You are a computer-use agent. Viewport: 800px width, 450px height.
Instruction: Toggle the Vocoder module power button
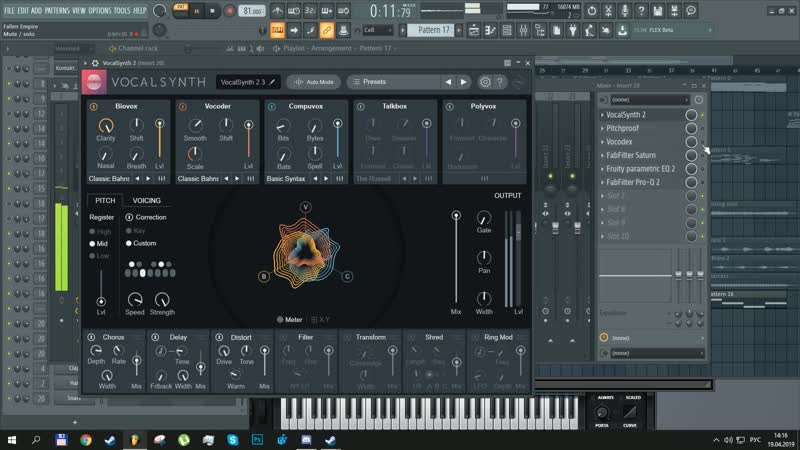tap(183, 107)
